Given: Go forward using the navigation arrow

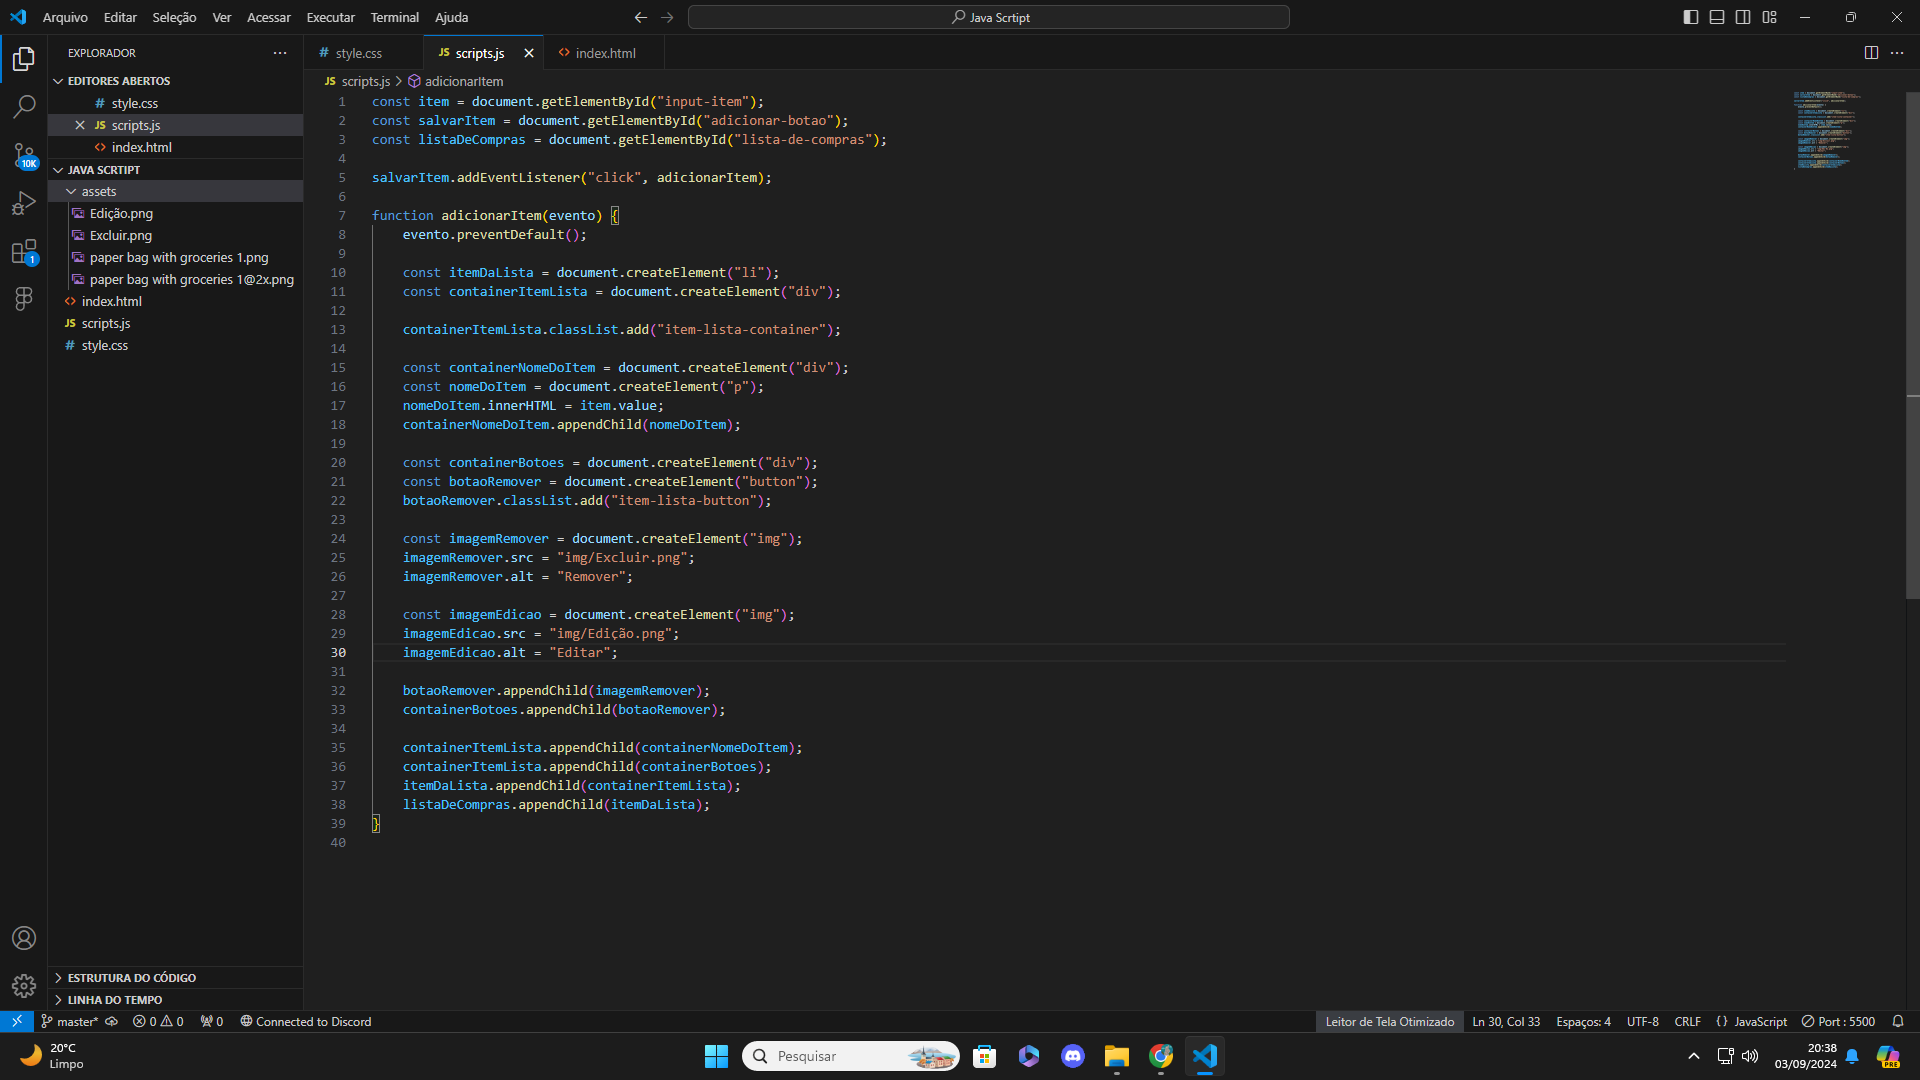Looking at the screenshot, I should 668,17.
